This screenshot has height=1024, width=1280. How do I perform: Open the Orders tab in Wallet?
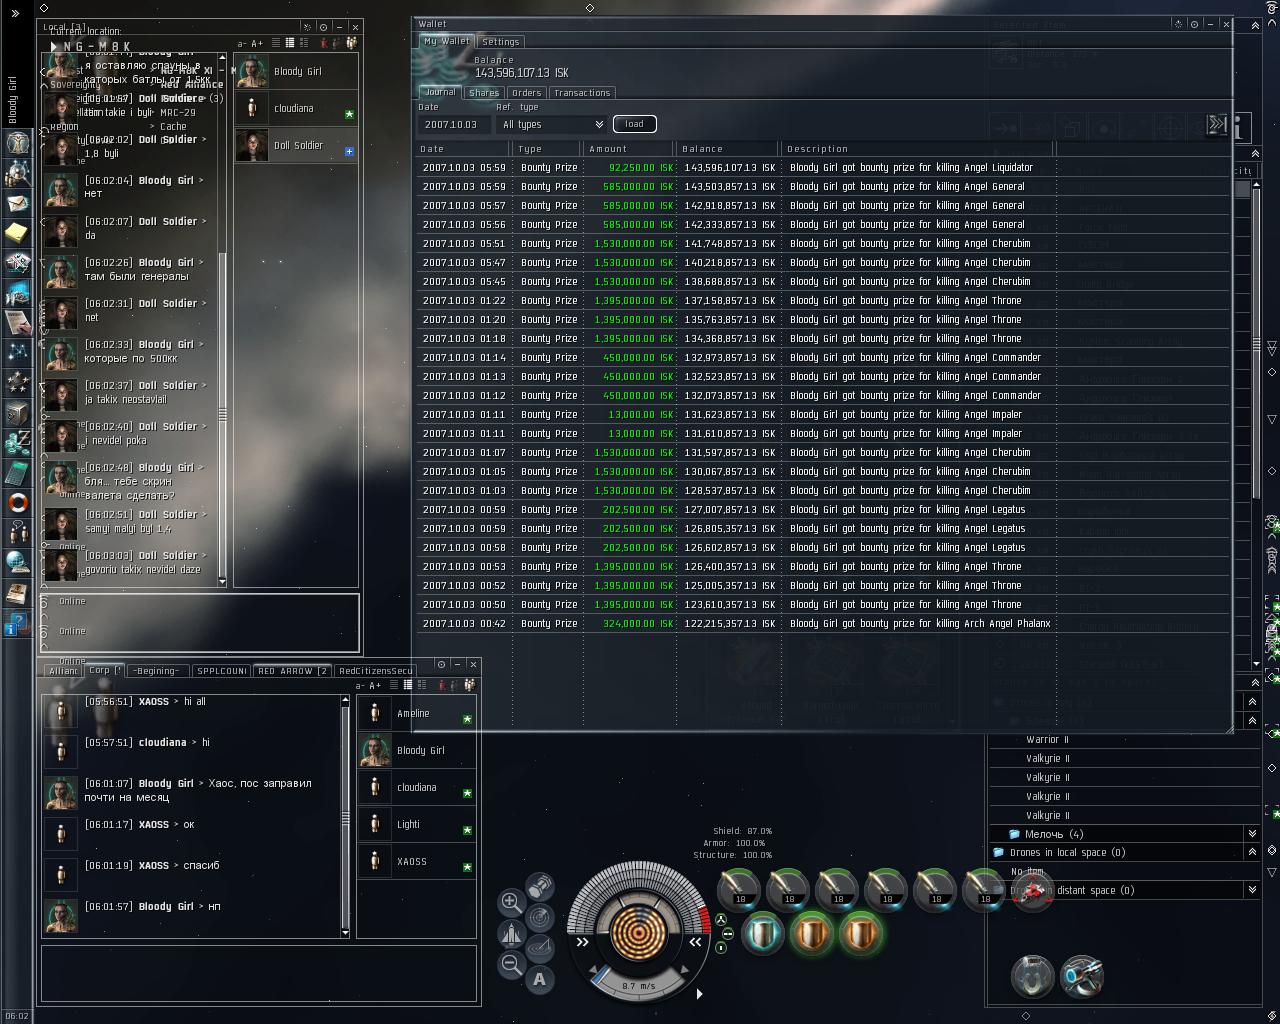click(526, 92)
